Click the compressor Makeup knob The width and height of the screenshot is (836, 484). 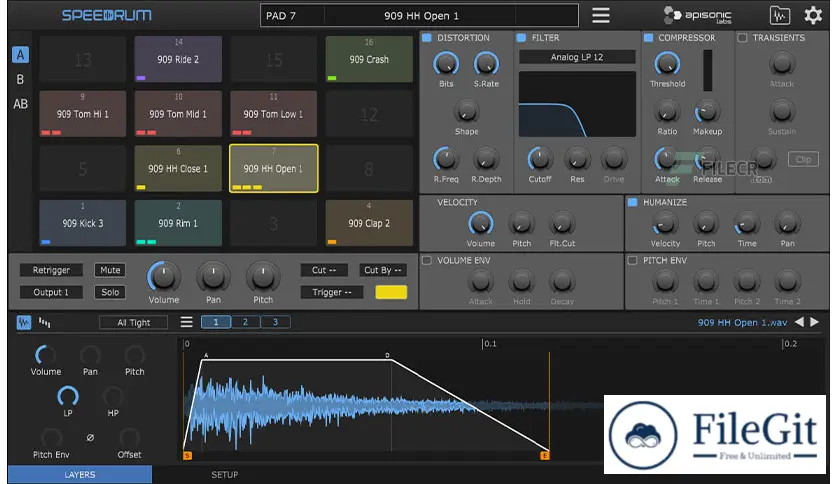707,112
